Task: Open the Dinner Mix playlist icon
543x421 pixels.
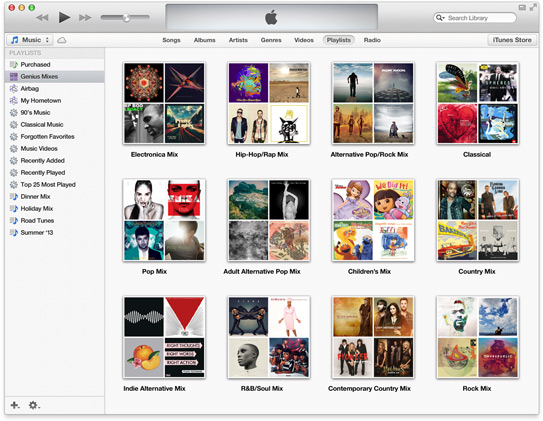Action: (14, 196)
